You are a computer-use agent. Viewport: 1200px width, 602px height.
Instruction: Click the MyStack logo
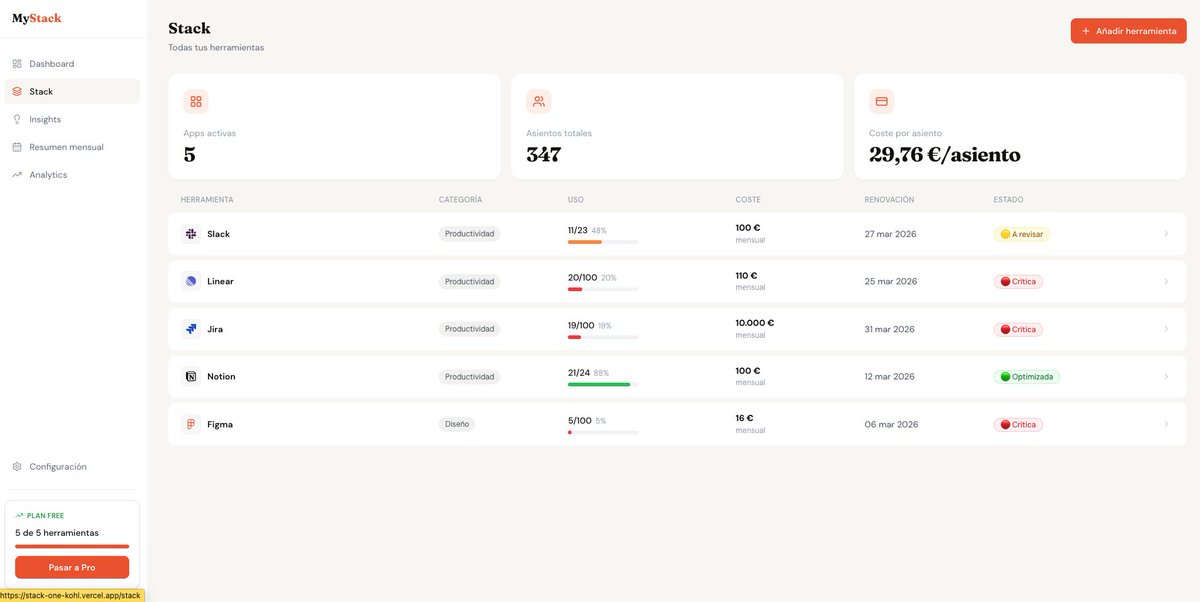[37, 18]
